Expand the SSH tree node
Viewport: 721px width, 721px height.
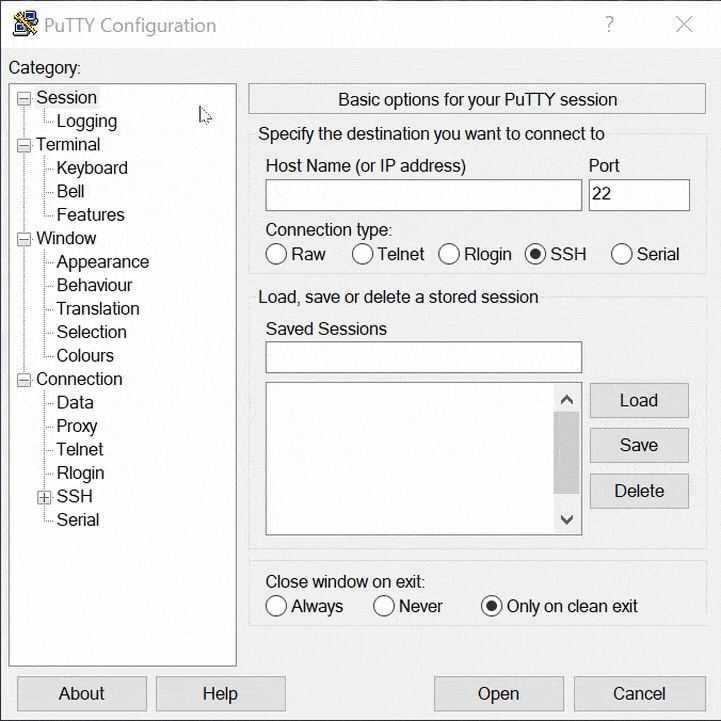44,497
